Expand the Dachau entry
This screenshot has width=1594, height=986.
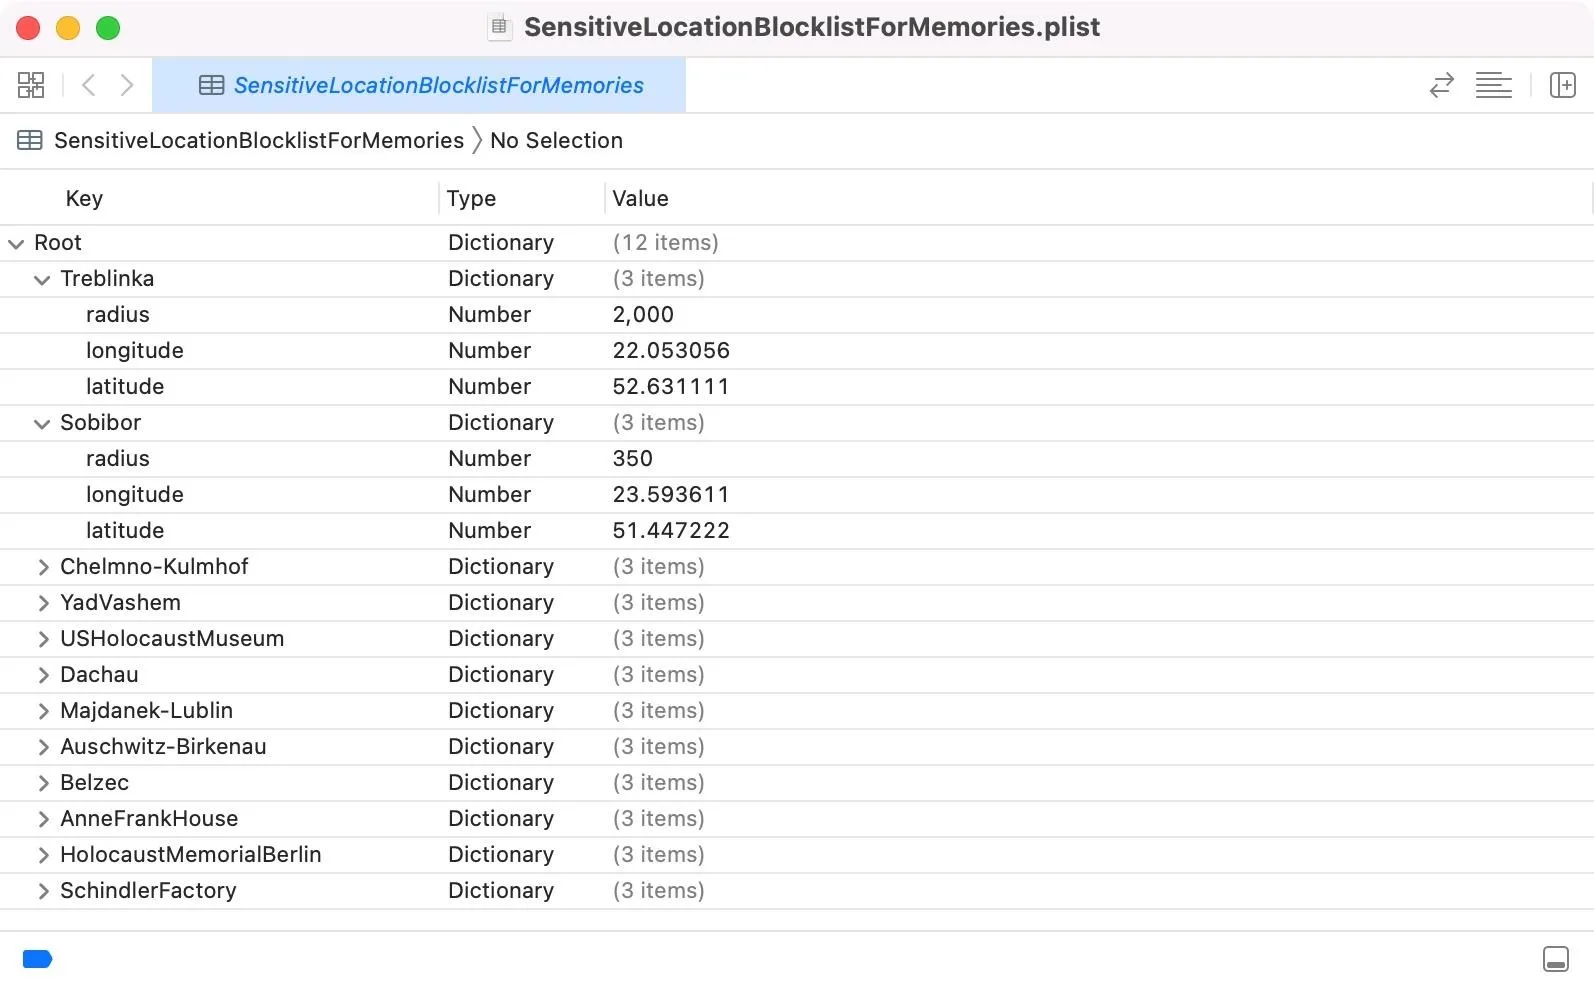(x=43, y=675)
